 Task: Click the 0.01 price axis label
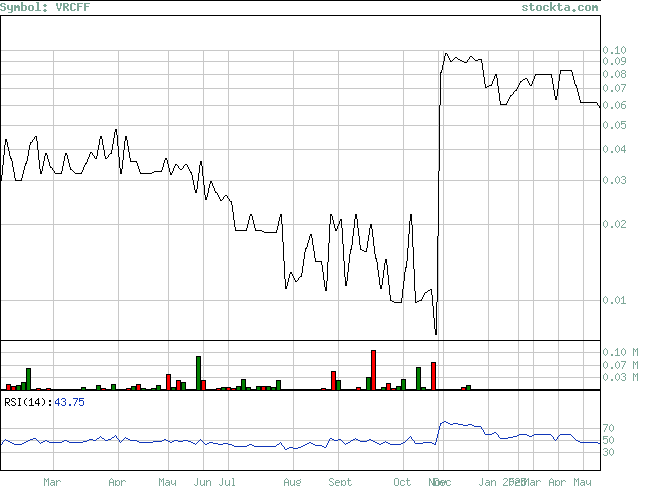[614, 300]
